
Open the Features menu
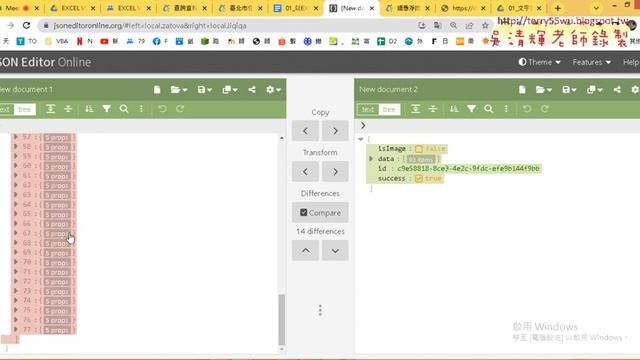[x=591, y=62]
